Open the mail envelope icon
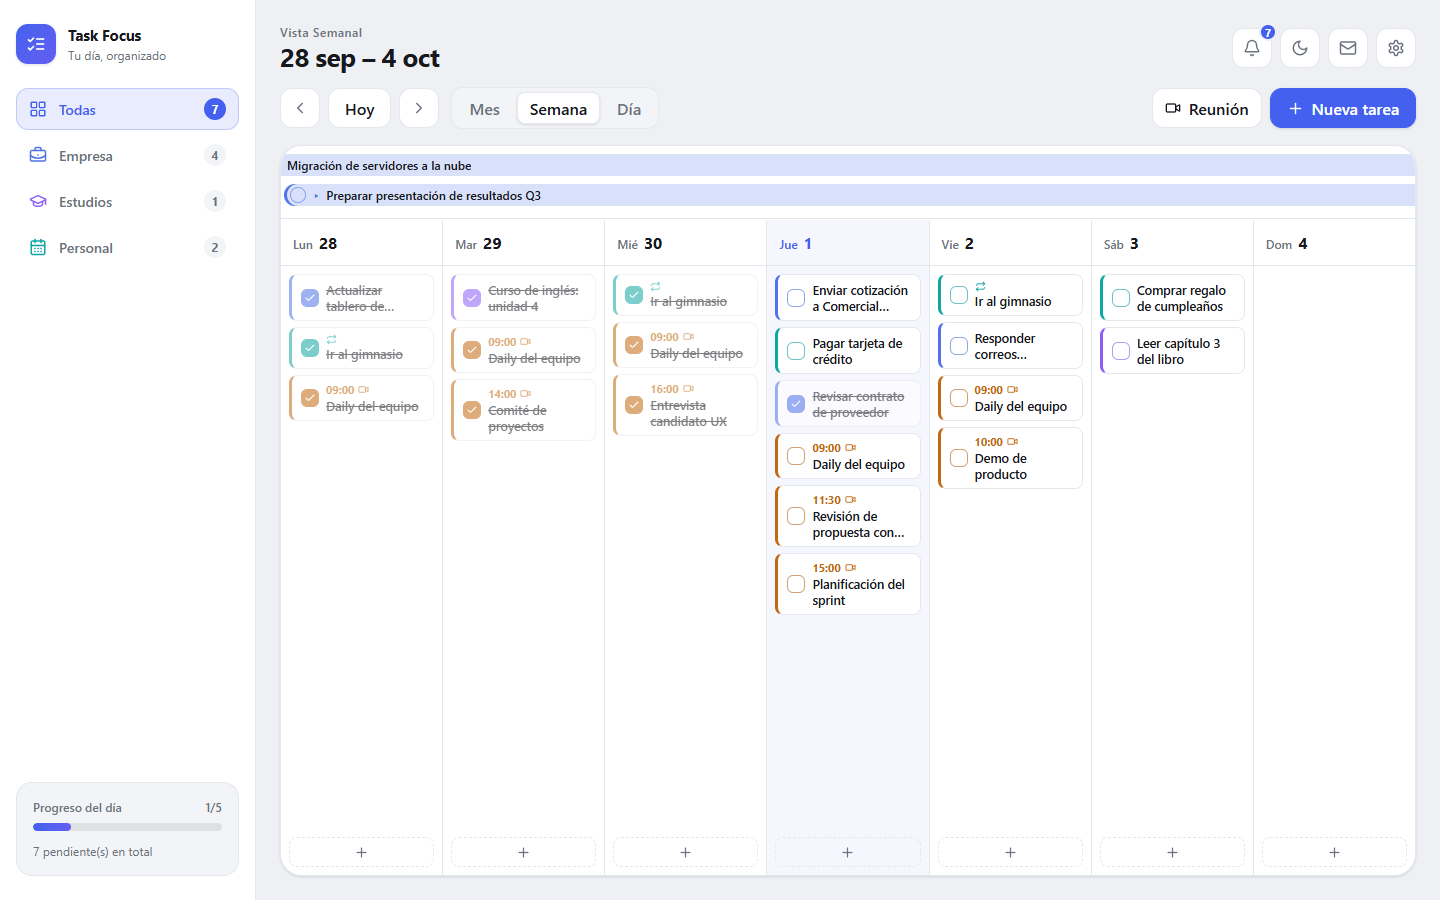 click(x=1347, y=48)
